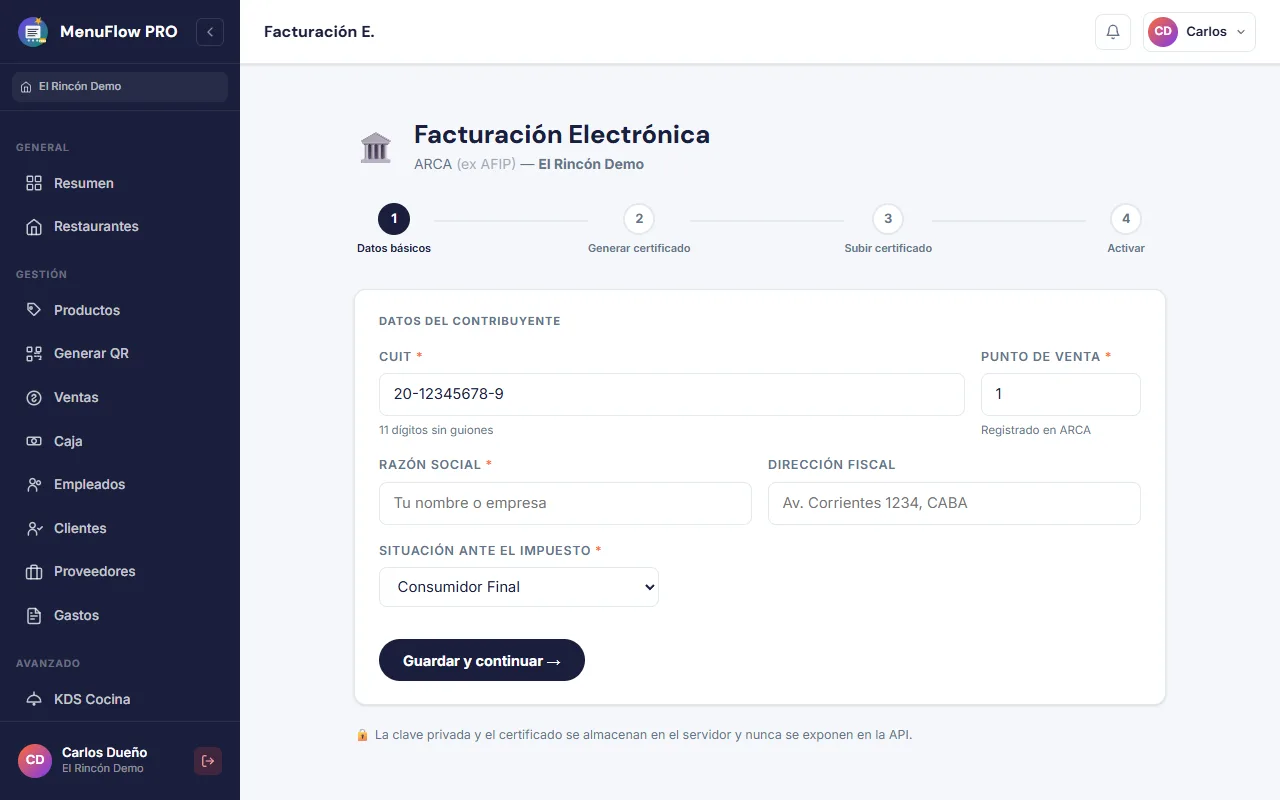Click the Restaurantes house icon
The width and height of the screenshot is (1280, 800).
point(34,227)
